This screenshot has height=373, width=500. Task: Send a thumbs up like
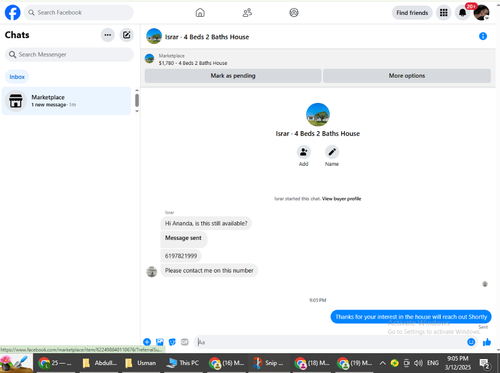click(x=487, y=342)
